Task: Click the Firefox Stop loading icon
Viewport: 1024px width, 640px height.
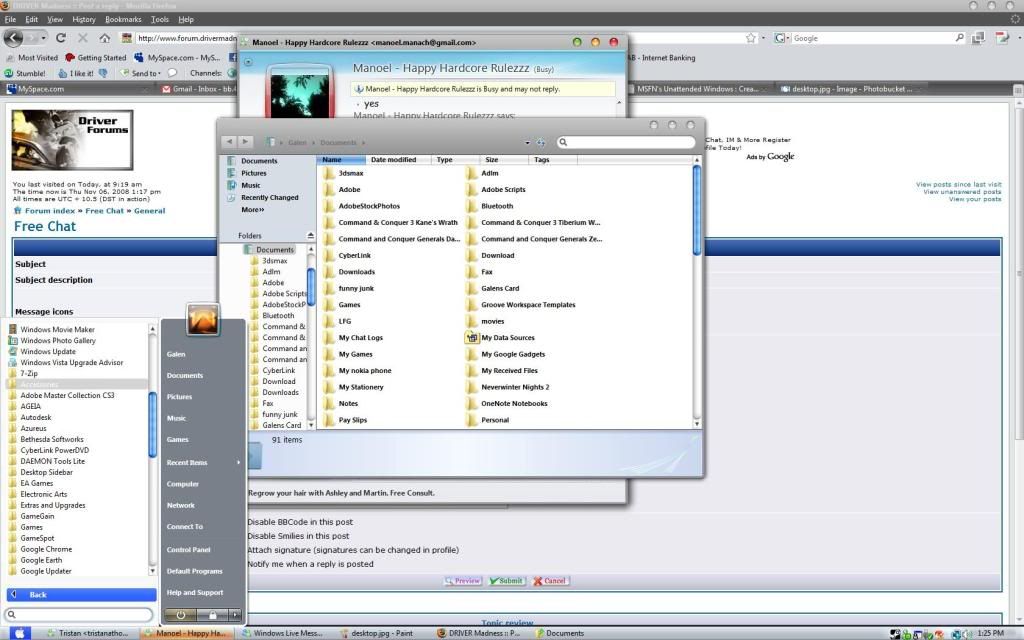Action: (83, 38)
